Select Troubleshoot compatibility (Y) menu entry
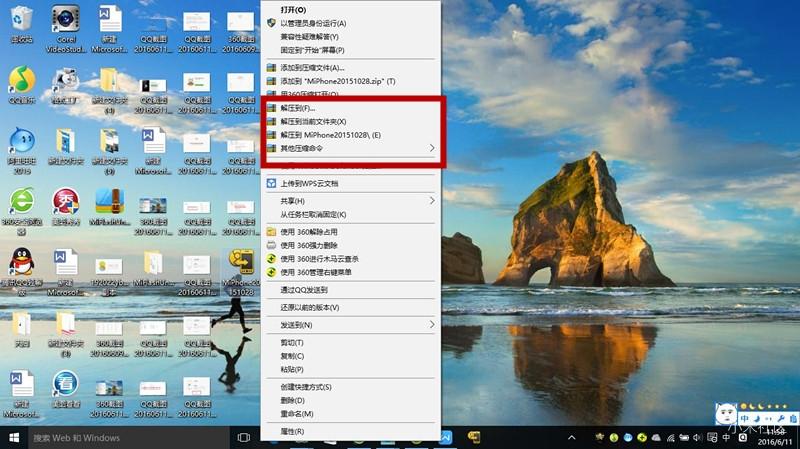800x449 pixels. (350, 36)
